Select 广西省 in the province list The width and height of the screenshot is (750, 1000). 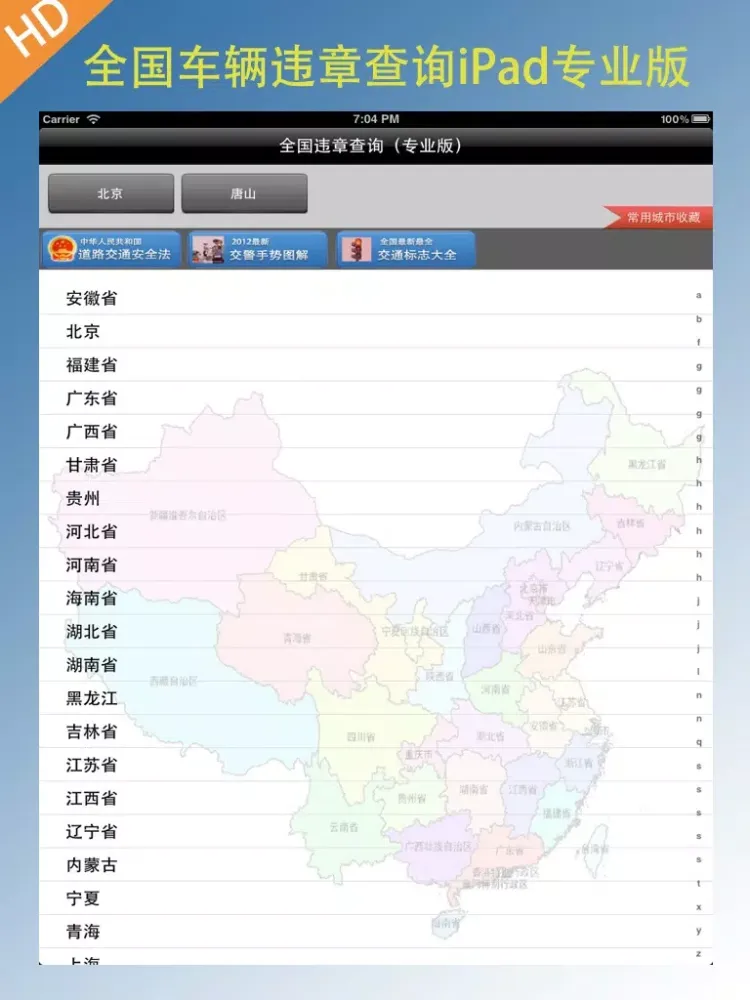pos(376,431)
